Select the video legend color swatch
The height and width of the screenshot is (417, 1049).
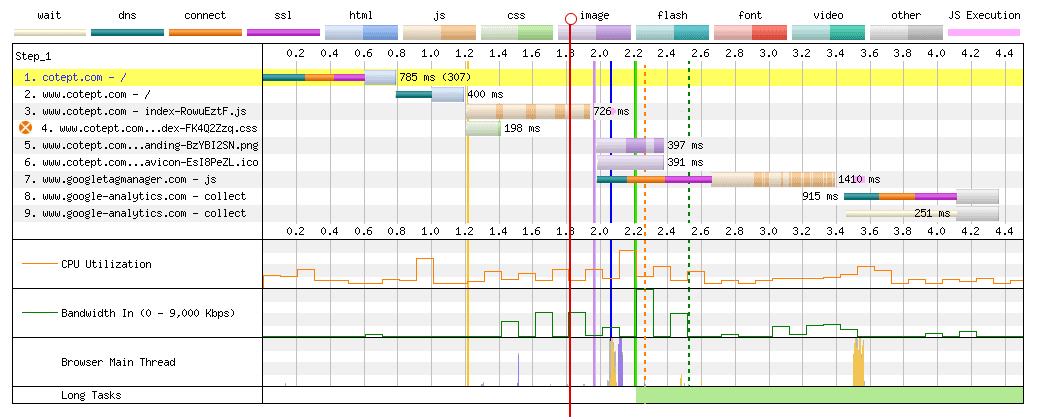coord(829,32)
